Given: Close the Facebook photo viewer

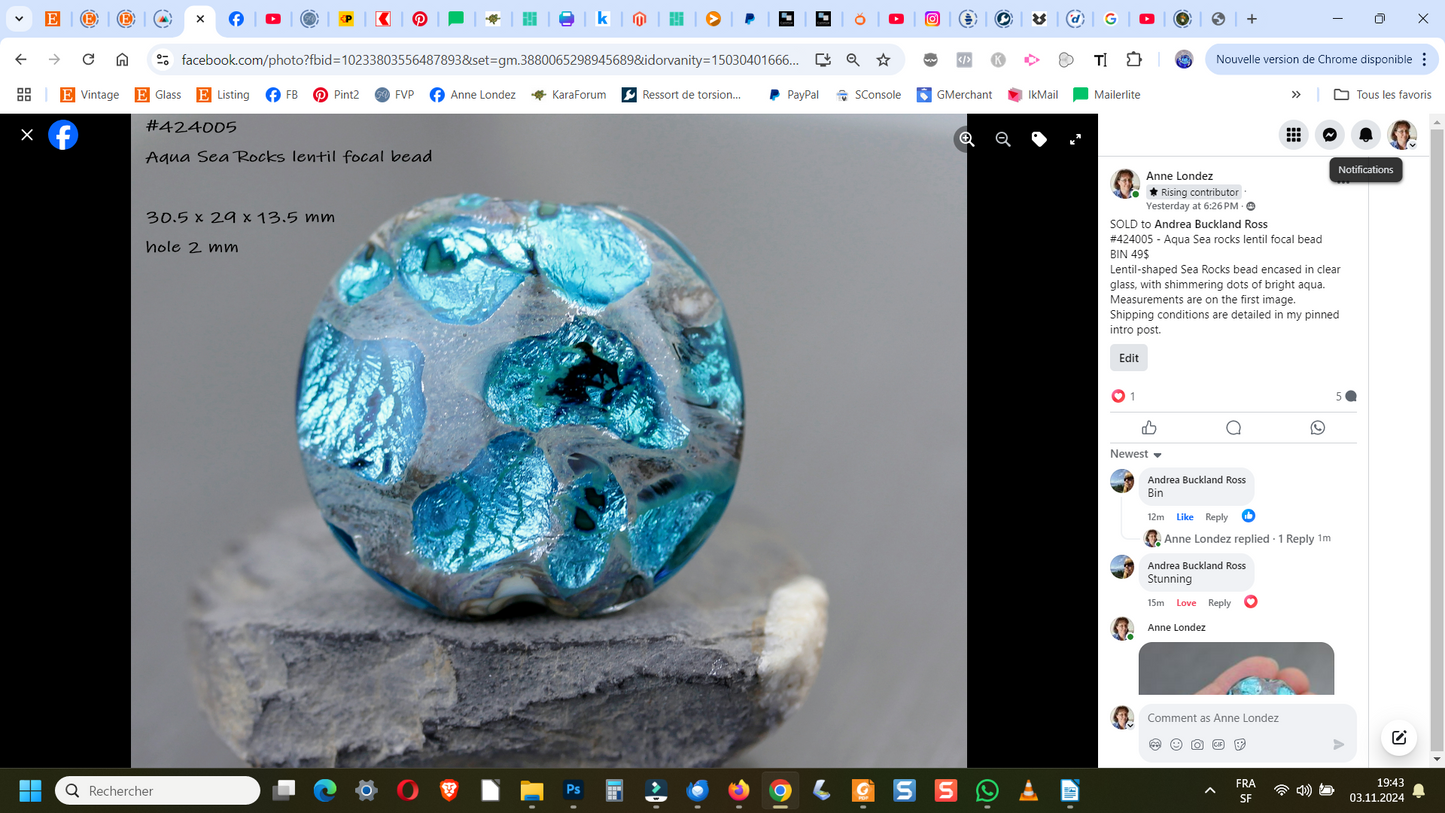Looking at the screenshot, I should (27, 135).
